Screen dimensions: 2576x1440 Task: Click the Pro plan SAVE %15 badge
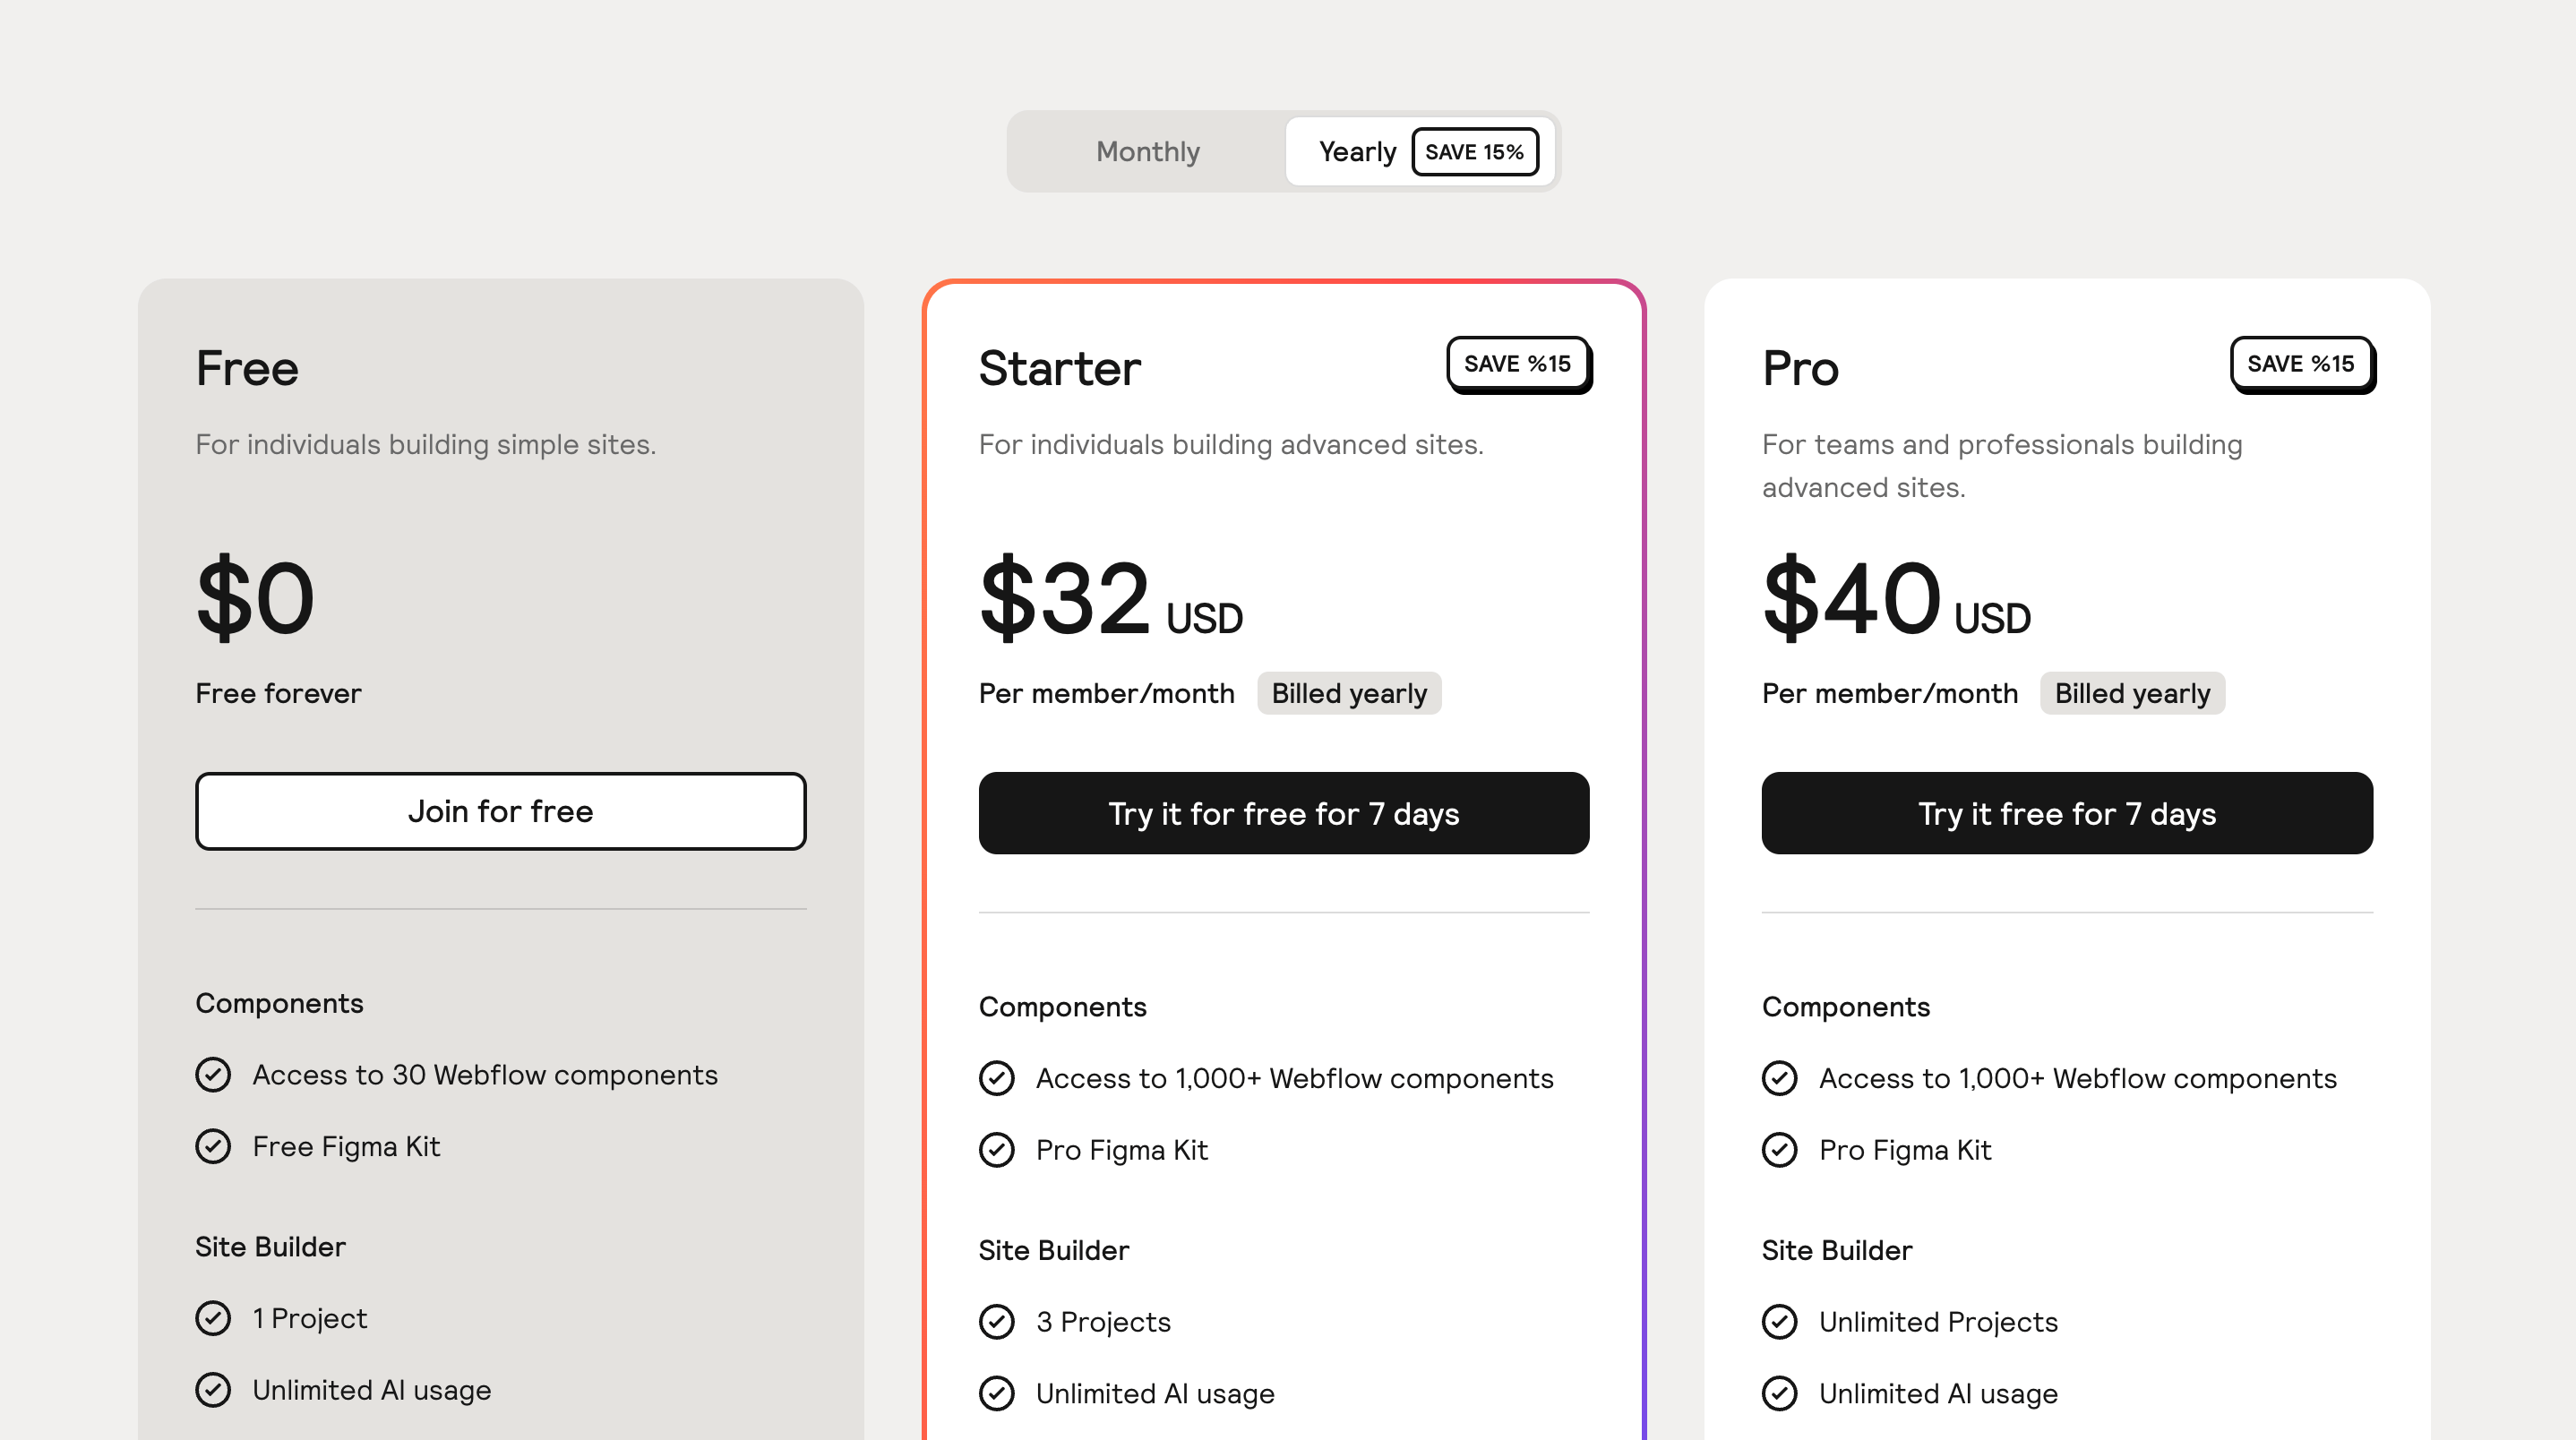(x=2300, y=364)
